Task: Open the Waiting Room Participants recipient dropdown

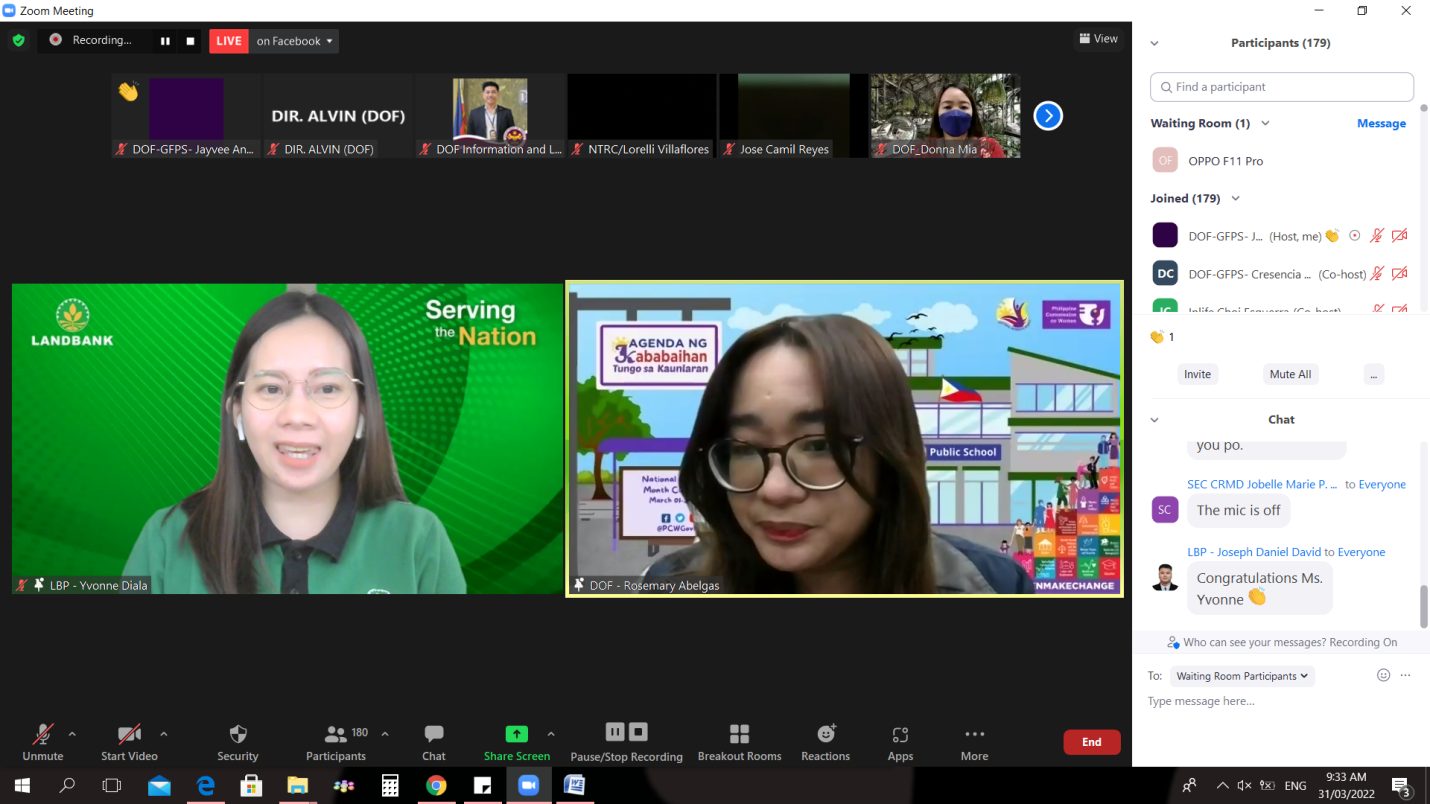Action: 1242,676
